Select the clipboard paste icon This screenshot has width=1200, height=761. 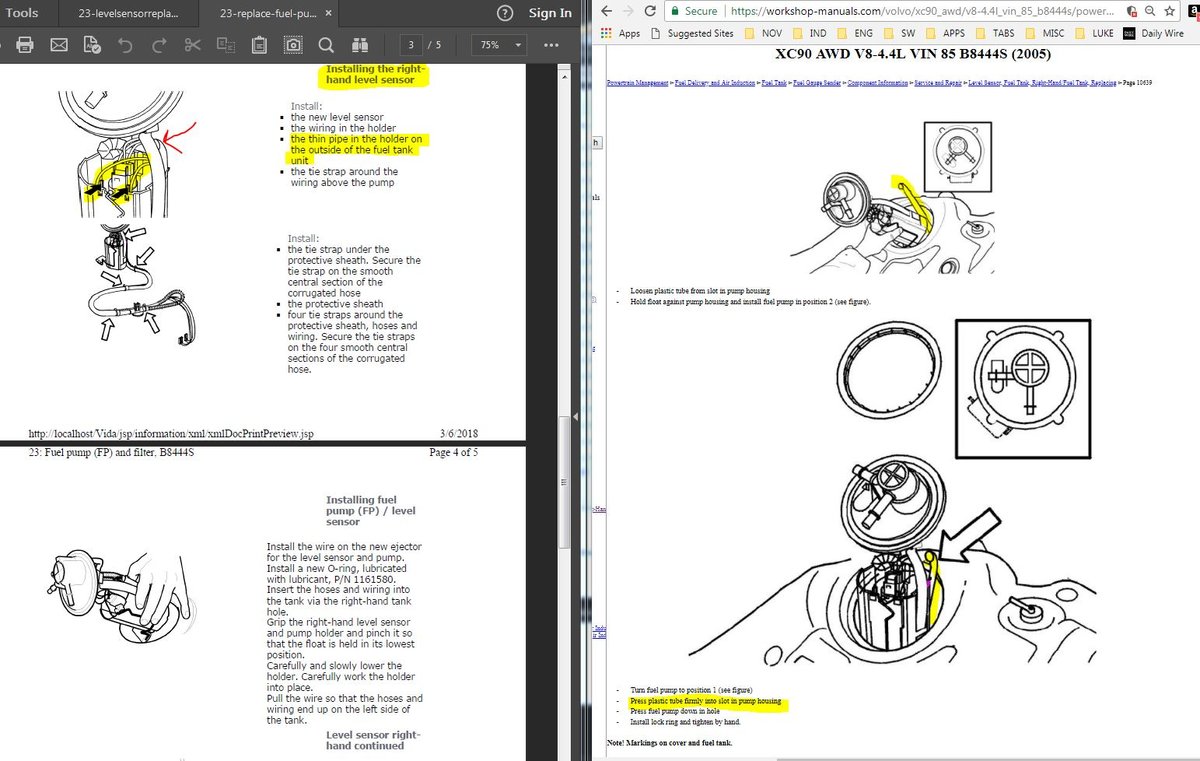tap(260, 45)
